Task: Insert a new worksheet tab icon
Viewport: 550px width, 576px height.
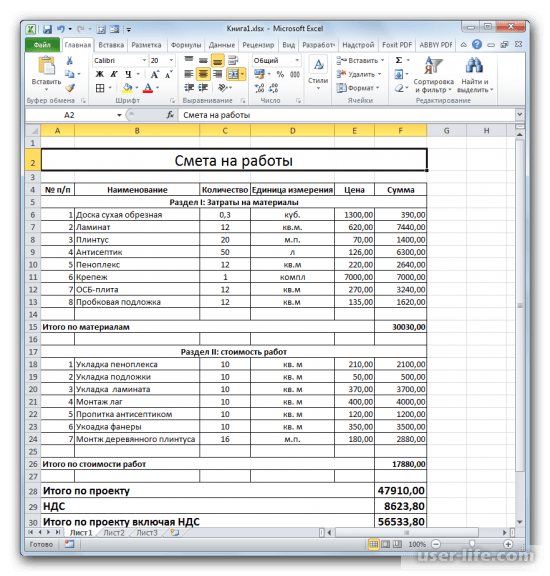Action: pyautogui.click(x=175, y=532)
